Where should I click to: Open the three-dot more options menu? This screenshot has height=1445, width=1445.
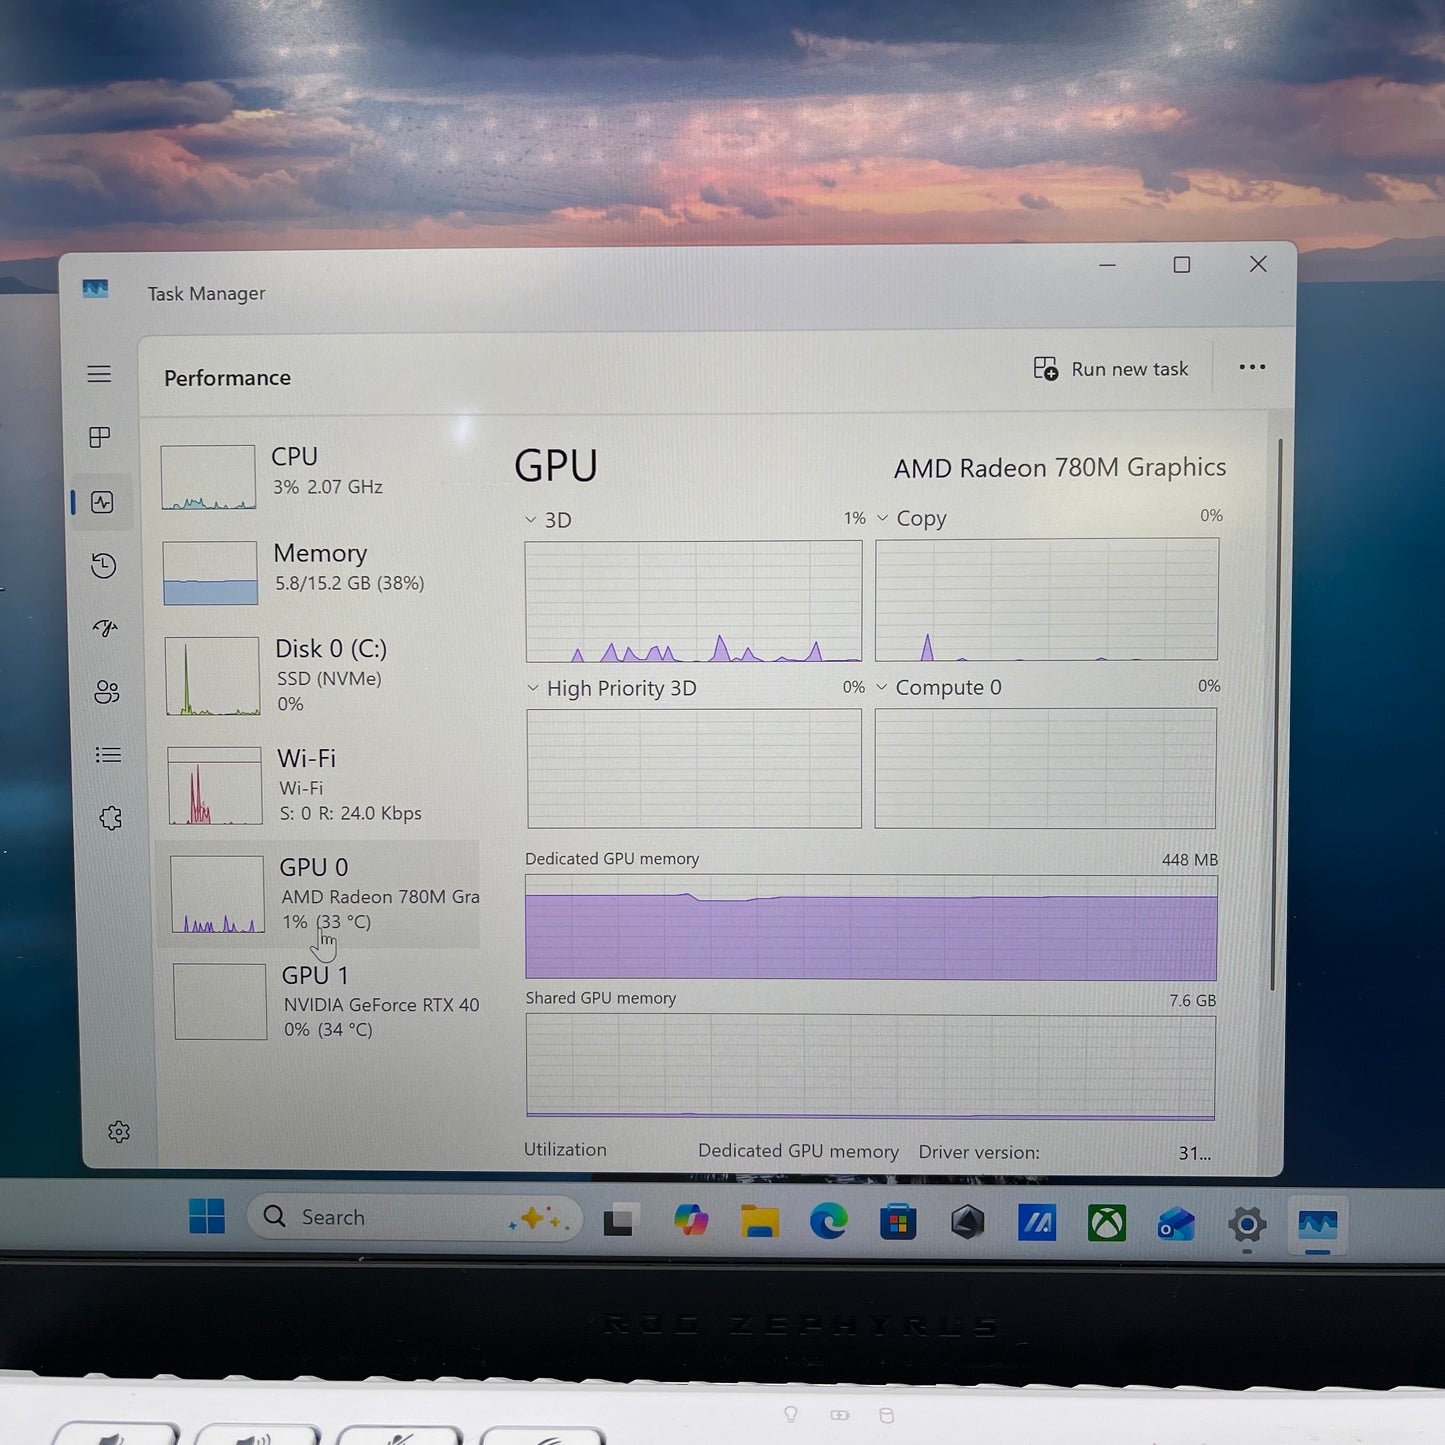click(1252, 368)
